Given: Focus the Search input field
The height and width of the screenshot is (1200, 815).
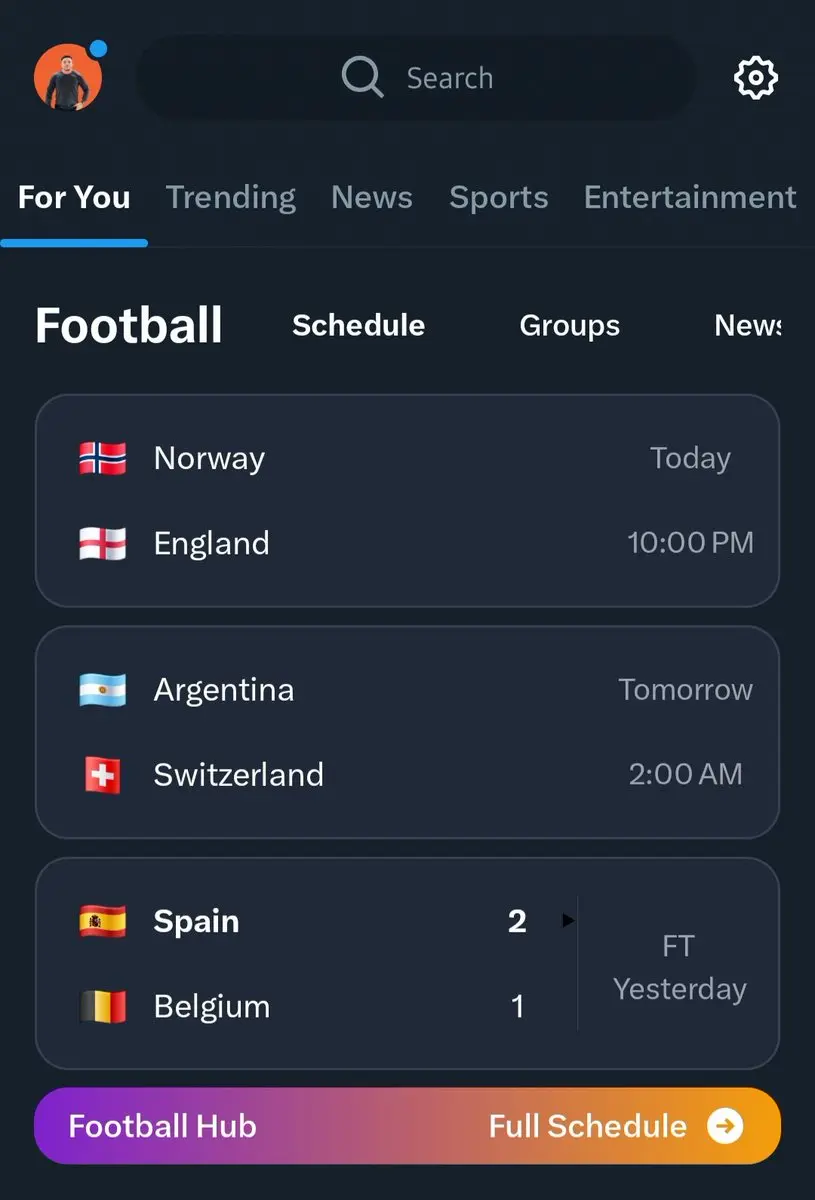Looking at the screenshot, I should pos(416,78).
